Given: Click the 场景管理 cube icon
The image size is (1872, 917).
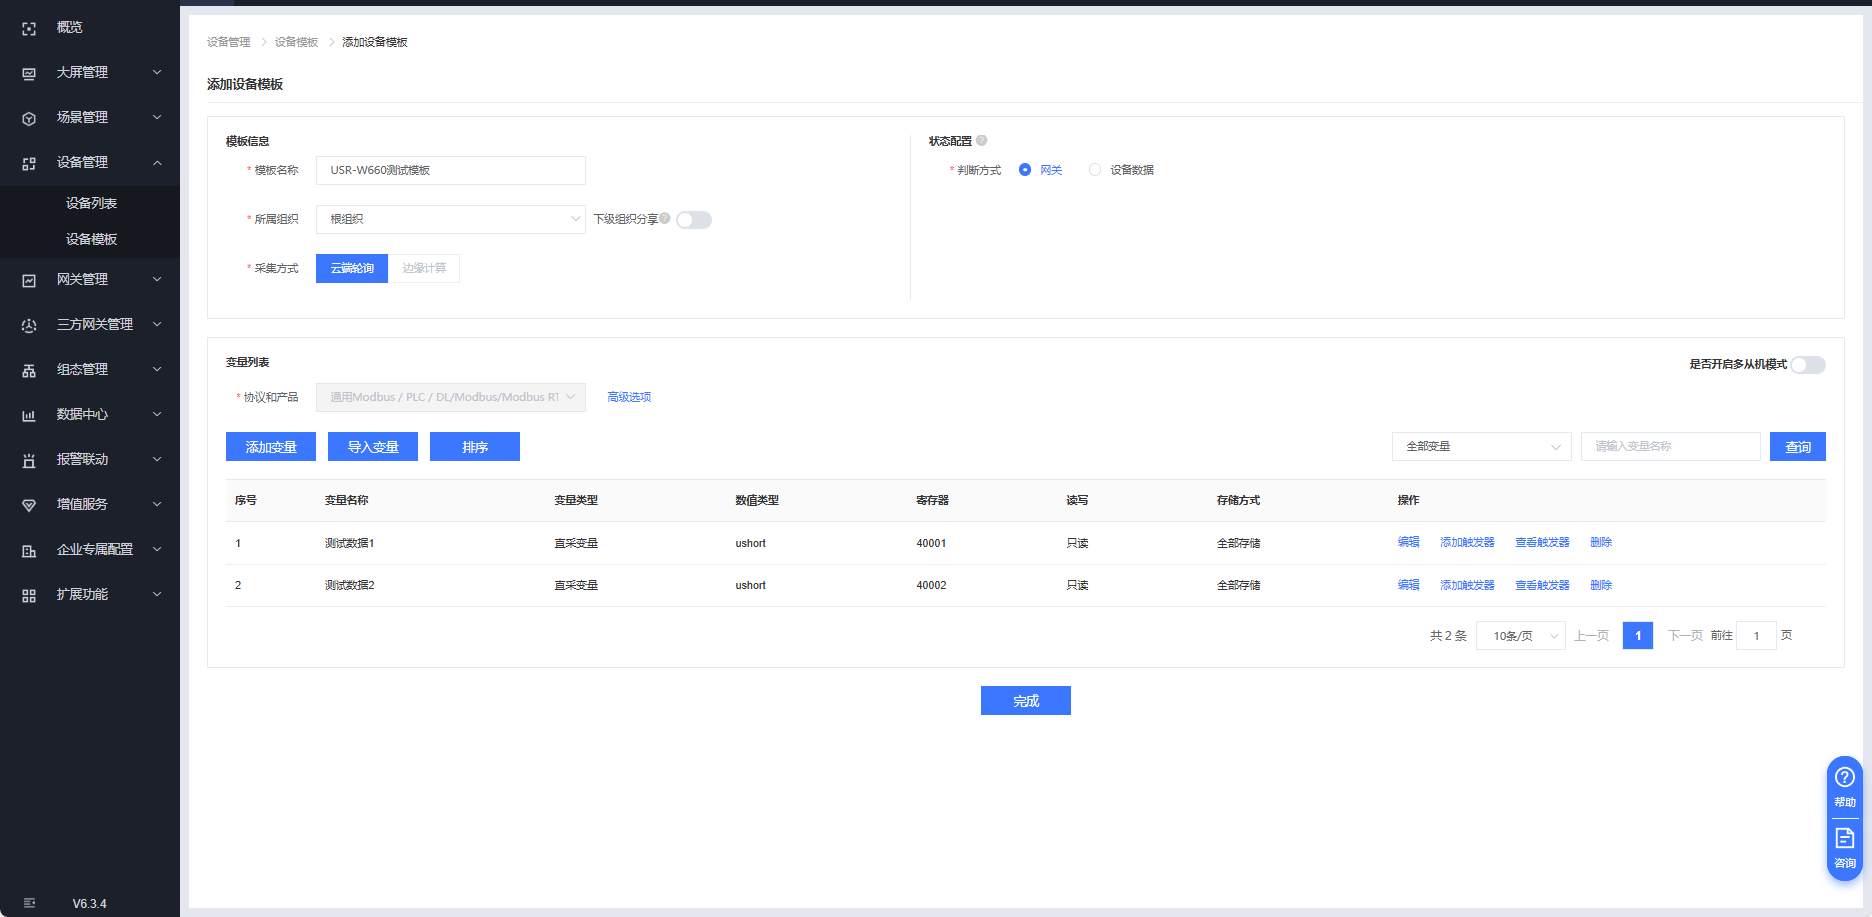Looking at the screenshot, I should (x=29, y=119).
